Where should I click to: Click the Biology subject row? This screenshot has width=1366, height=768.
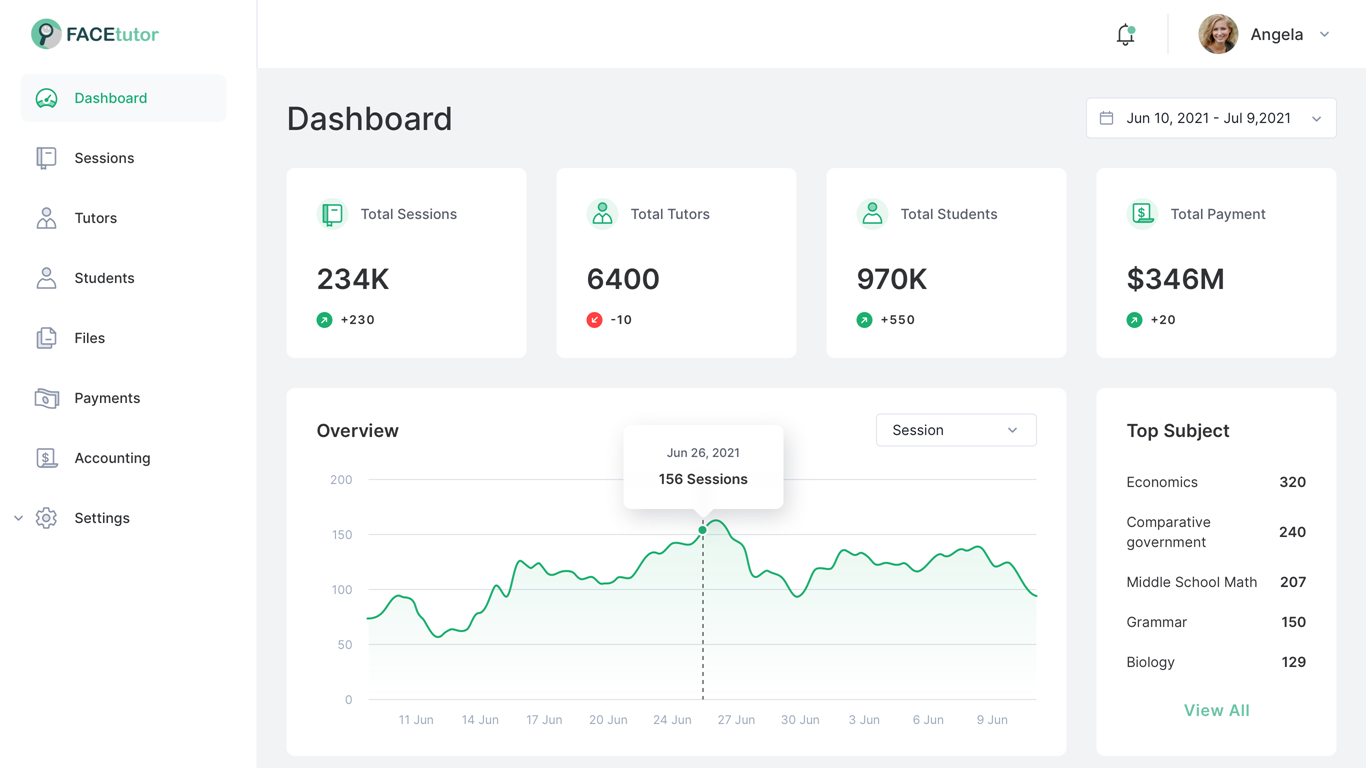coord(1216,662)
